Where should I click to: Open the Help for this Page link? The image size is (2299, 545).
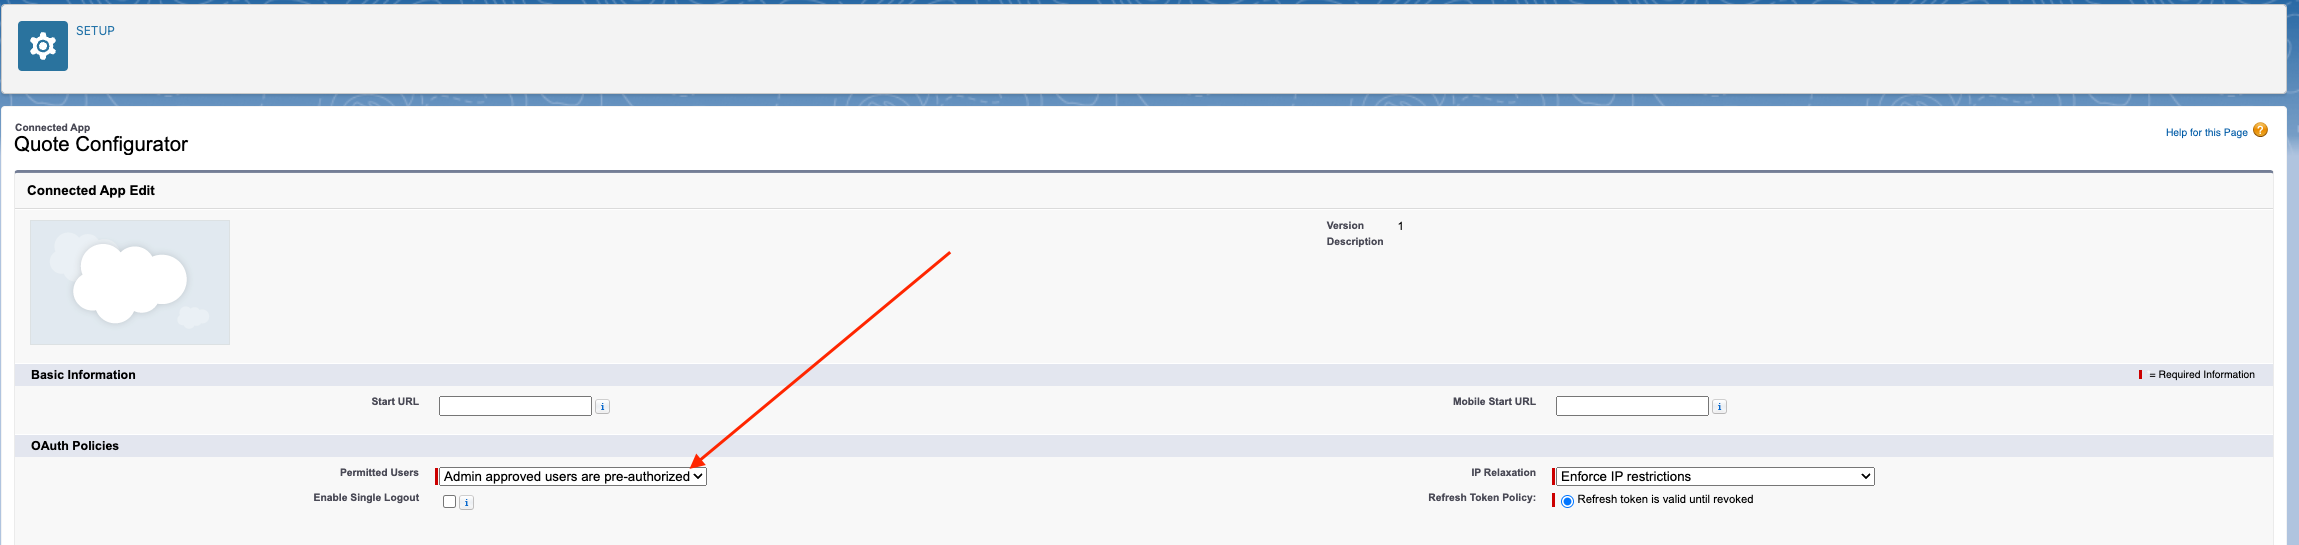[x=2206, y=133]
